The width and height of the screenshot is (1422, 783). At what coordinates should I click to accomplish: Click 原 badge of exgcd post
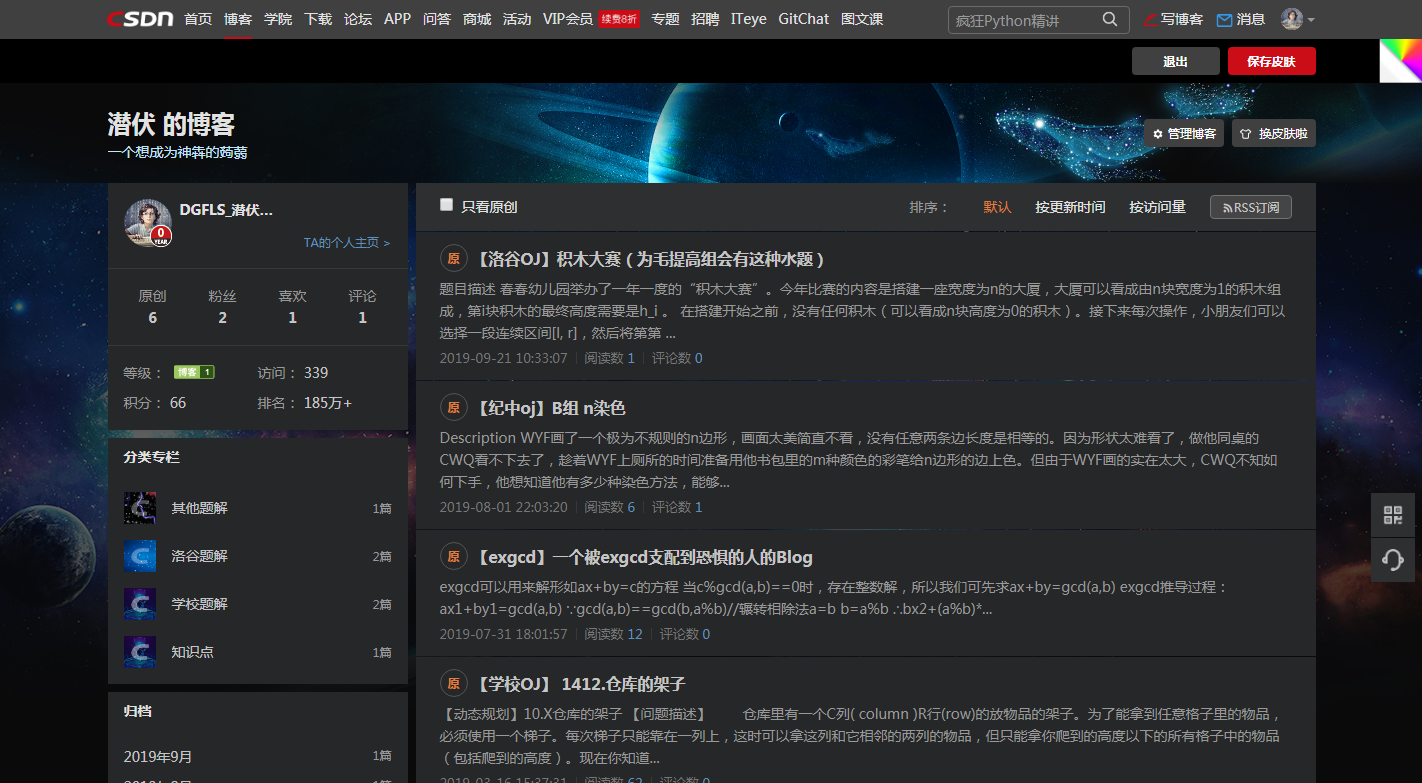click(453, 557)
